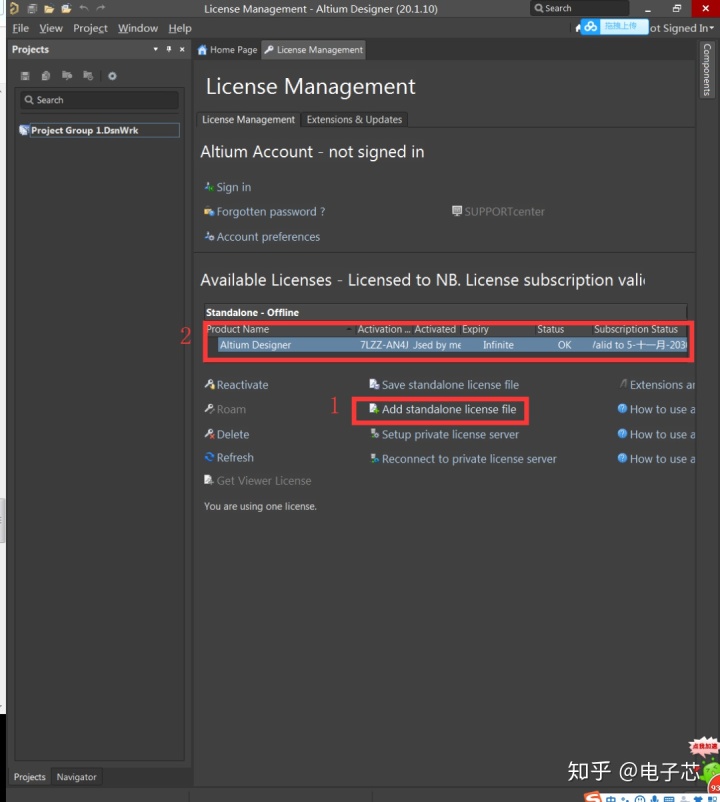Click the Add standalone license file icon
Image resolution: width=720 pixels, height=802 pixels.
tap(374, 409)
